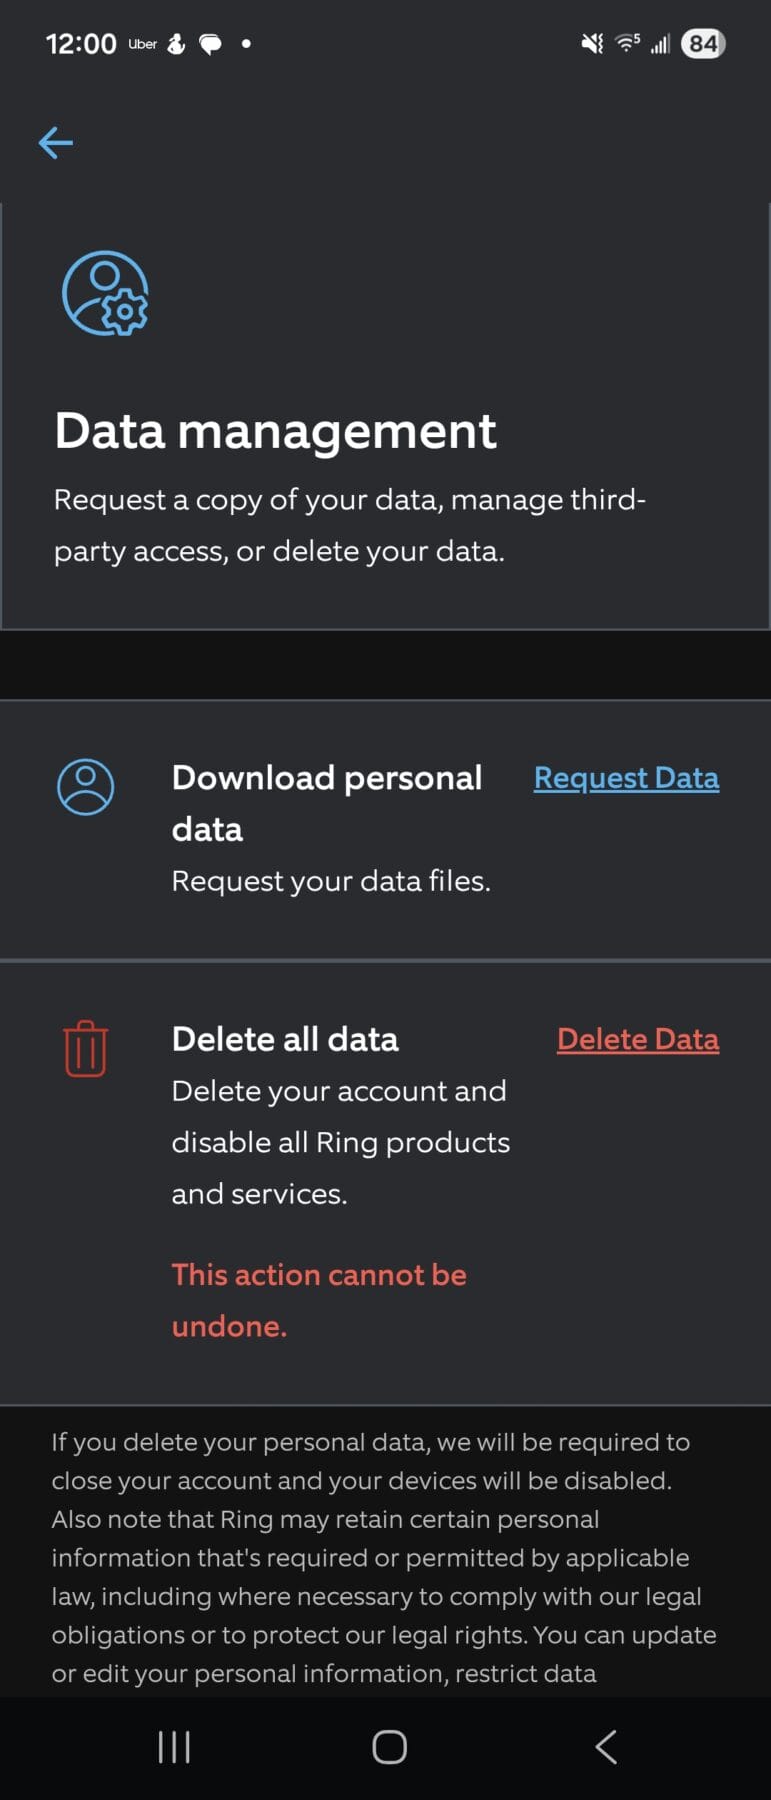Tap the Uber notification icon in status bar

(x=142, y=44)
